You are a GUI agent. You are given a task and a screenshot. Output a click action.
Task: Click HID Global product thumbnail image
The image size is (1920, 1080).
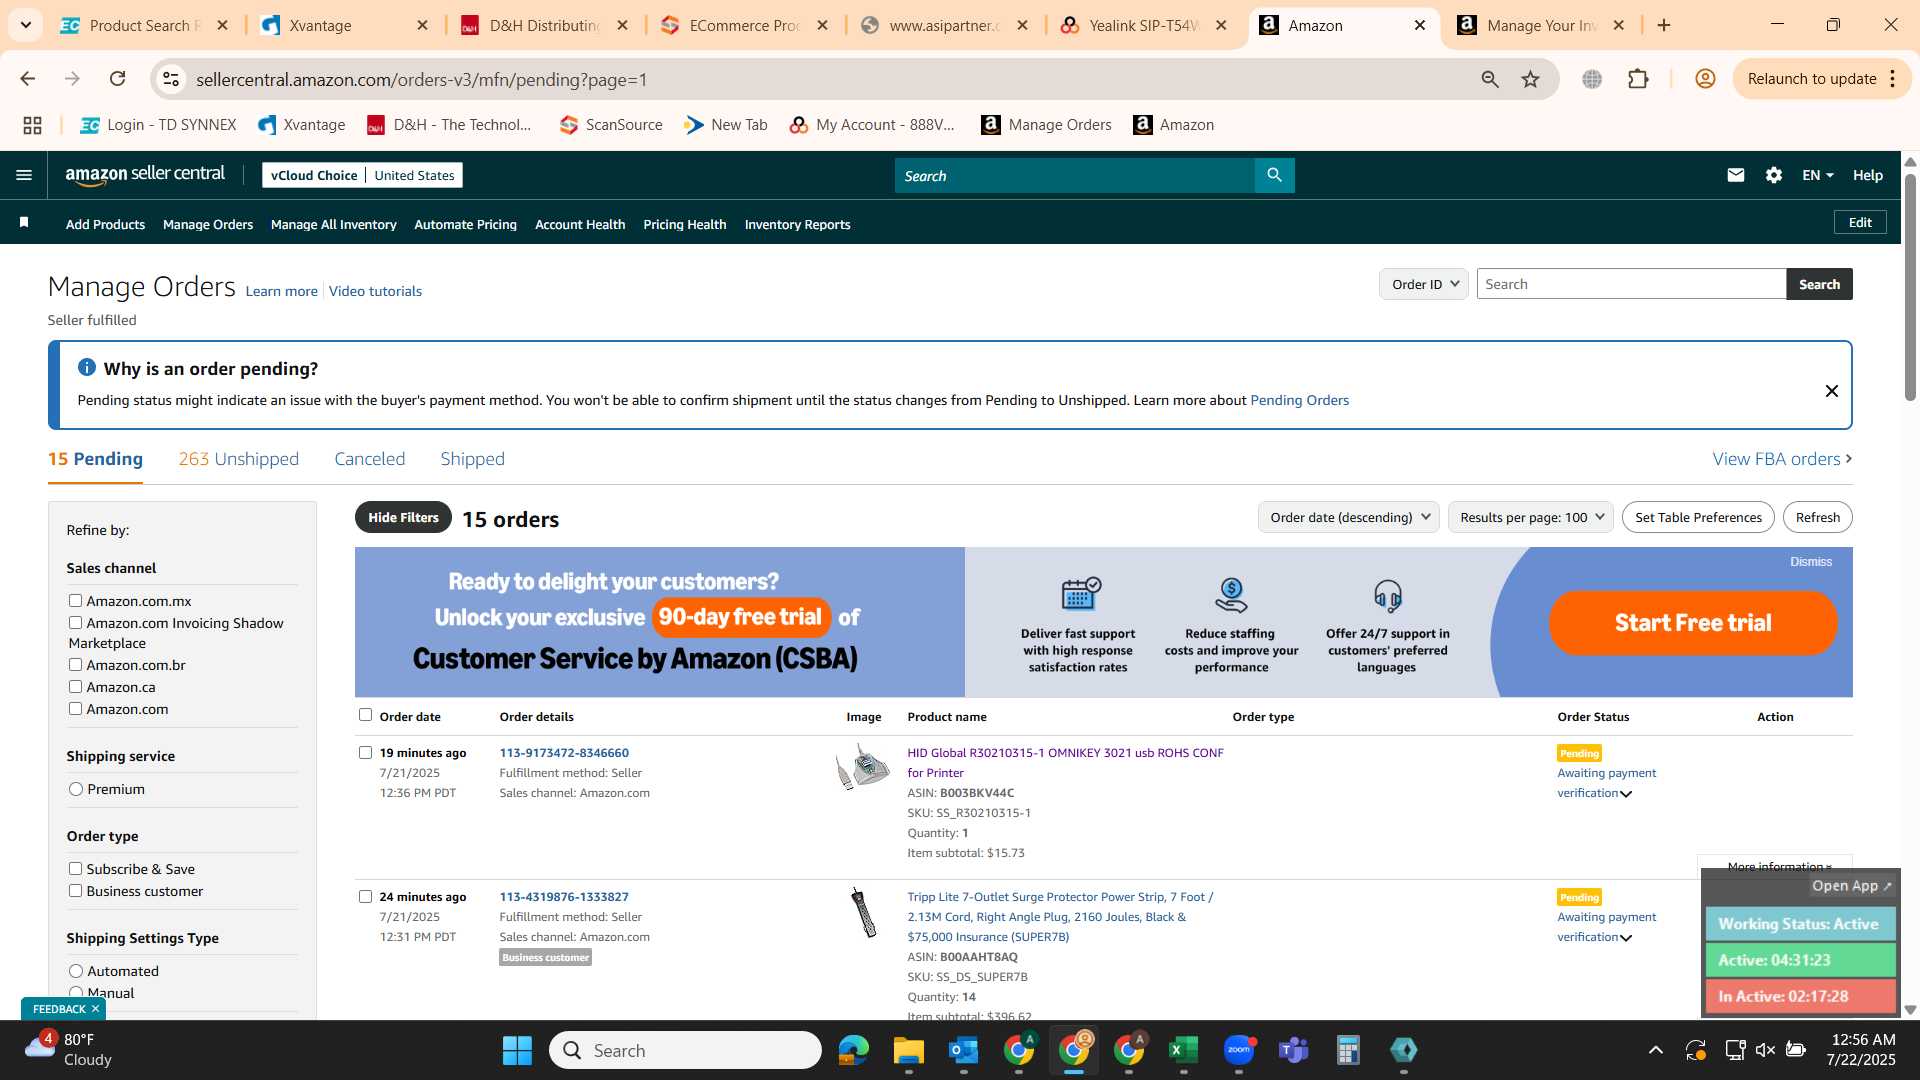pyautogui.click(x=862, y=767)
